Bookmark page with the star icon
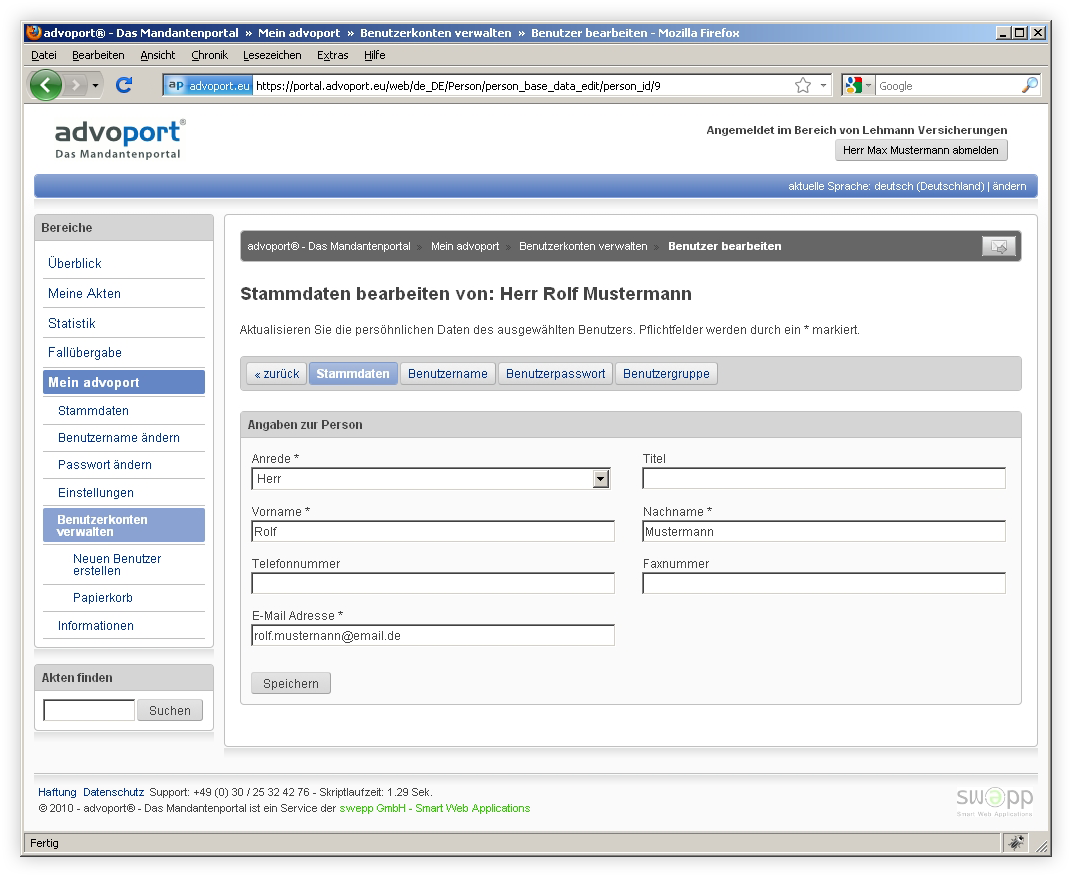 [x=803, y=85]
